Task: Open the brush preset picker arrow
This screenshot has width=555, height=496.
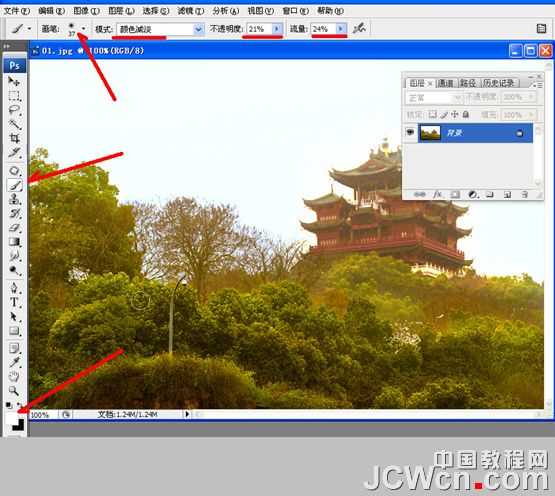Action: pyautogui.click(x=84, y=28)
